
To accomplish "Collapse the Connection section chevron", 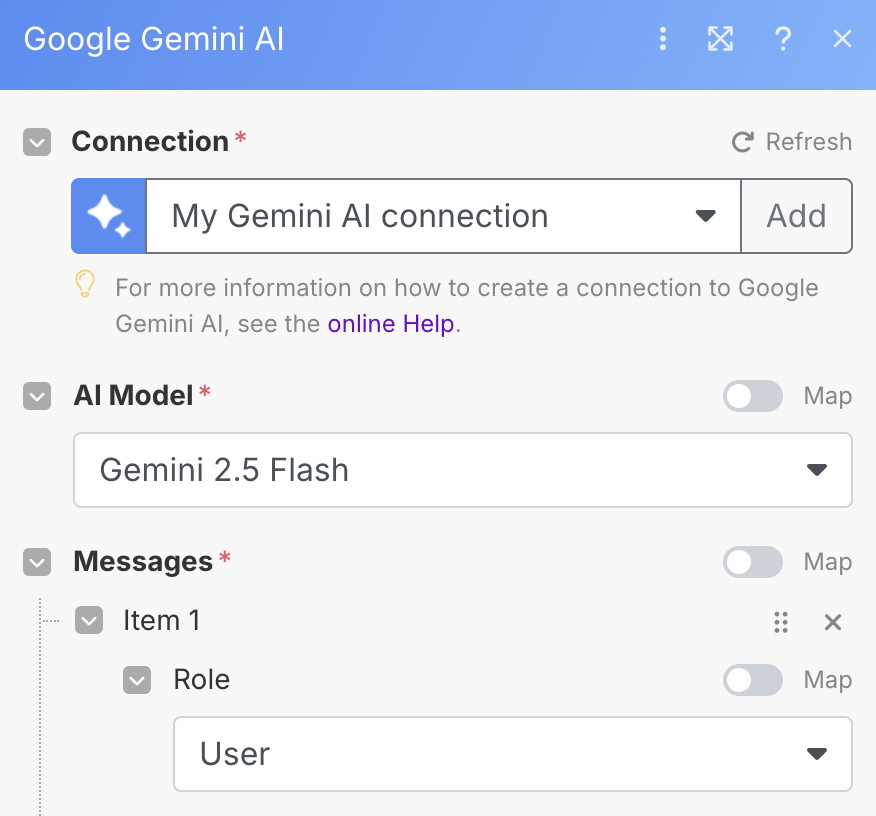I will (x=37, y=142).
